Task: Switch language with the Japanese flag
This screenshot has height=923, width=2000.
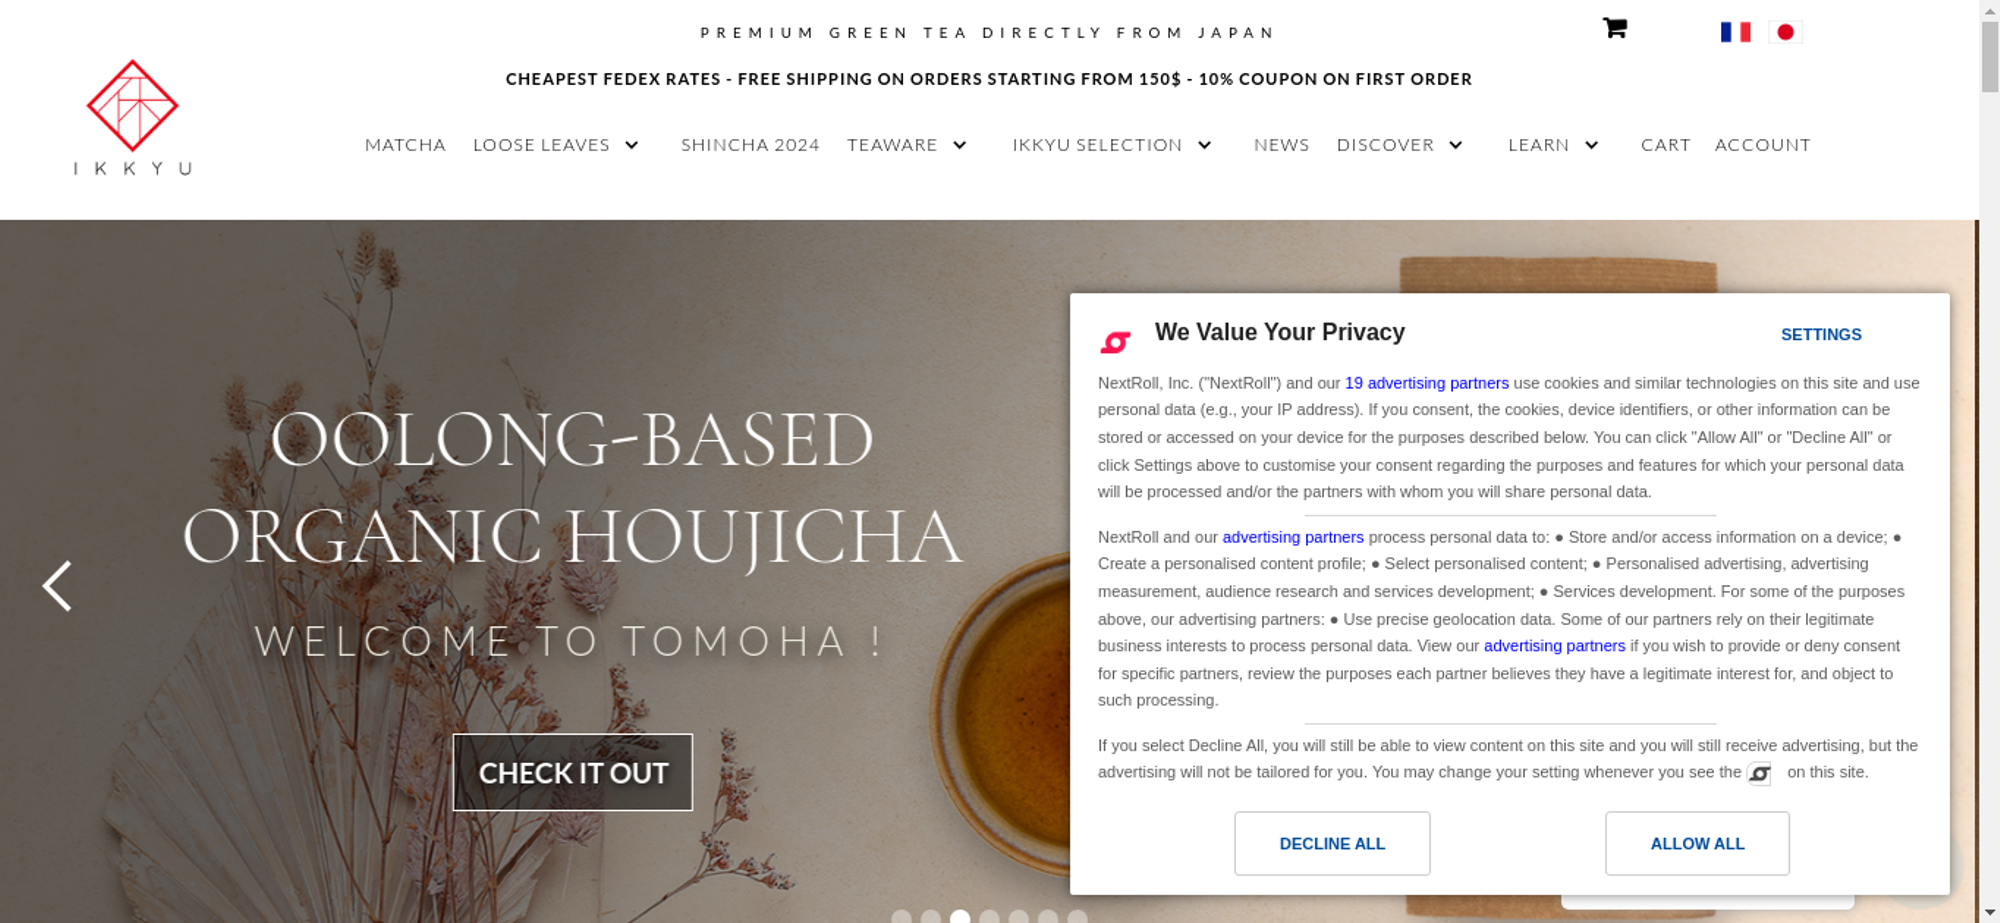Action: click(1785, 32)
